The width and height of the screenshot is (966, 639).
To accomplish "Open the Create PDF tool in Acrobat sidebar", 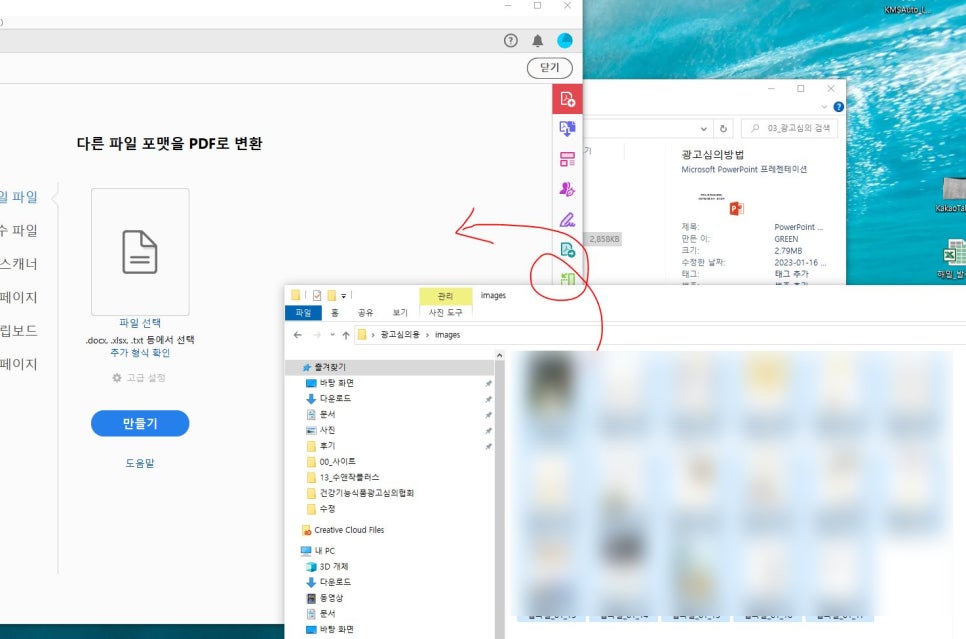I will click(567, 99).
